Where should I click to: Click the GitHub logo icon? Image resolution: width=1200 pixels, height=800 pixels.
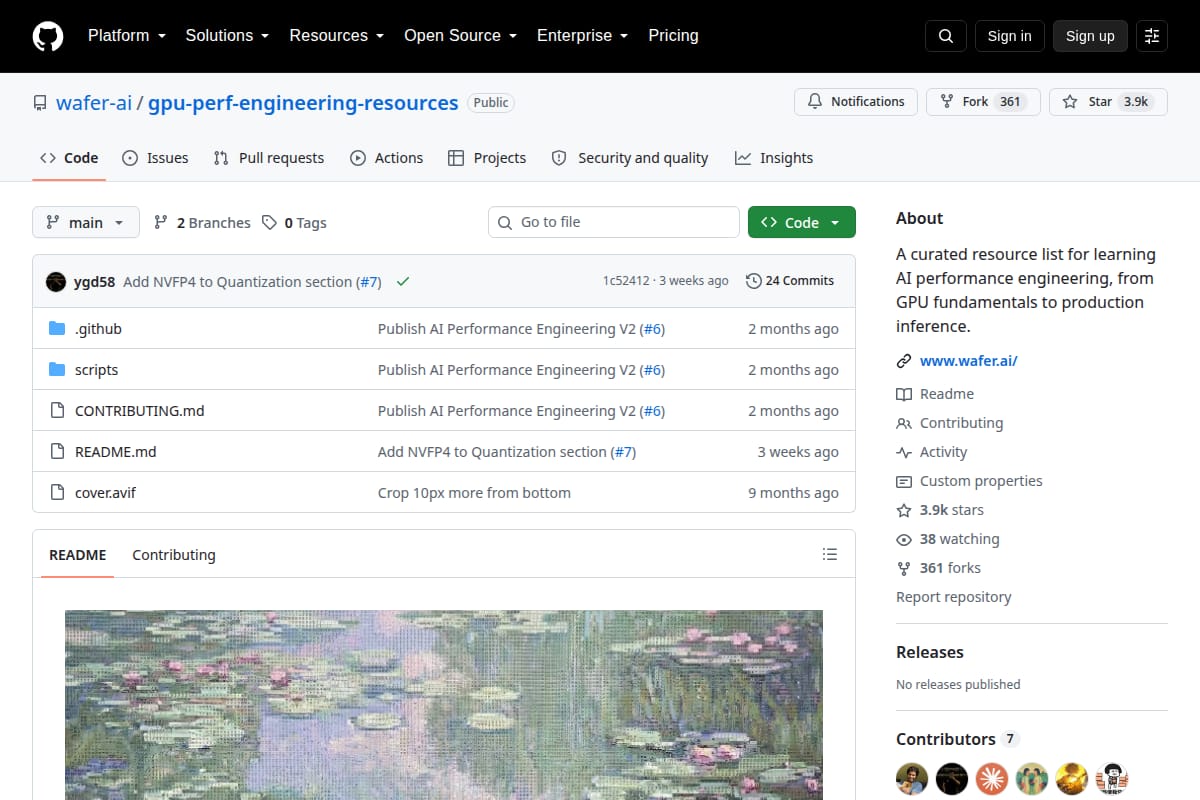coord(48,36)
